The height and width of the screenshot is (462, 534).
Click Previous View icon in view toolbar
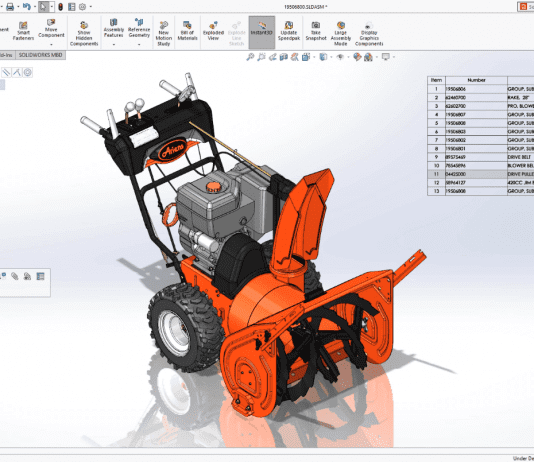pos(272,57)
